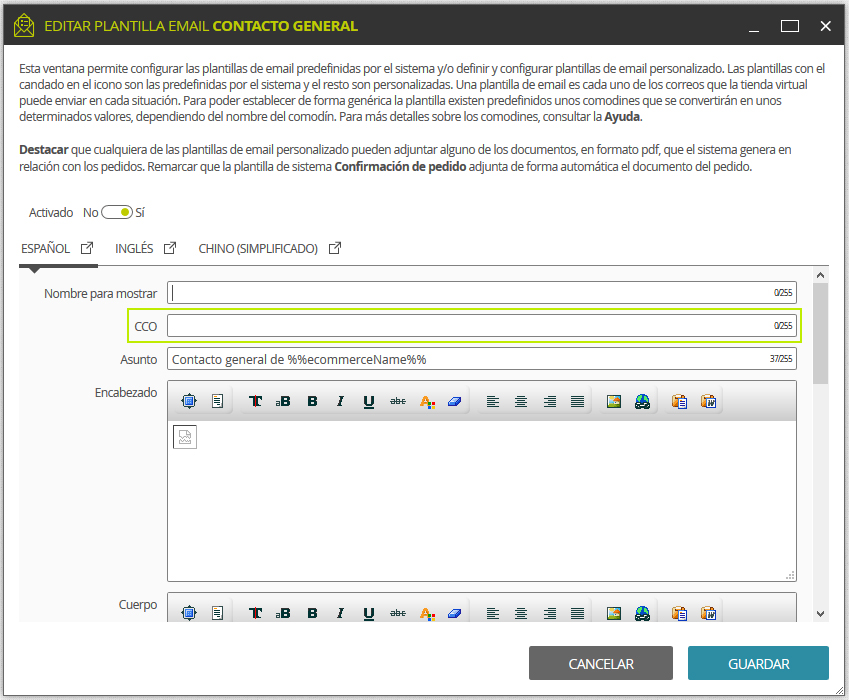The height and width of the screenshot is (700, 849).
Task: Click eraser remove-format icon in Encabezado toolbar
Action: (x=454, y=401)
